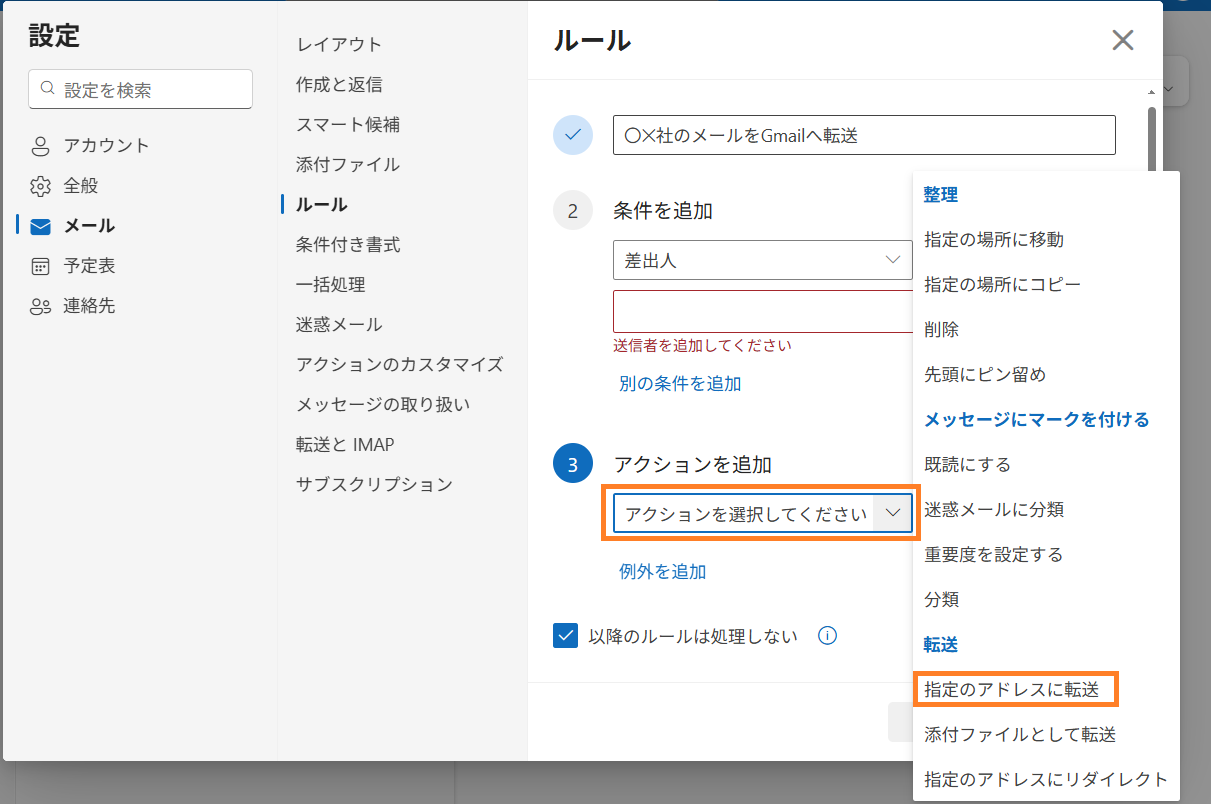Click 例外を追加 link
Screen dimensions: 1211x804
point(662,571)
